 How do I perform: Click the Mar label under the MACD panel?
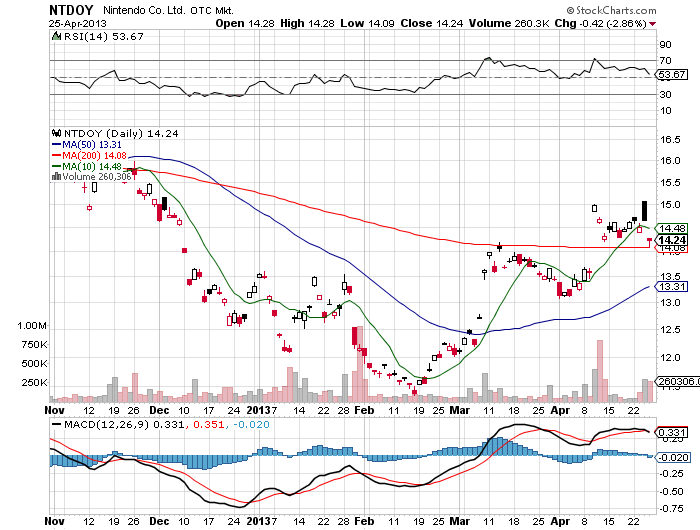pos(459,521)
